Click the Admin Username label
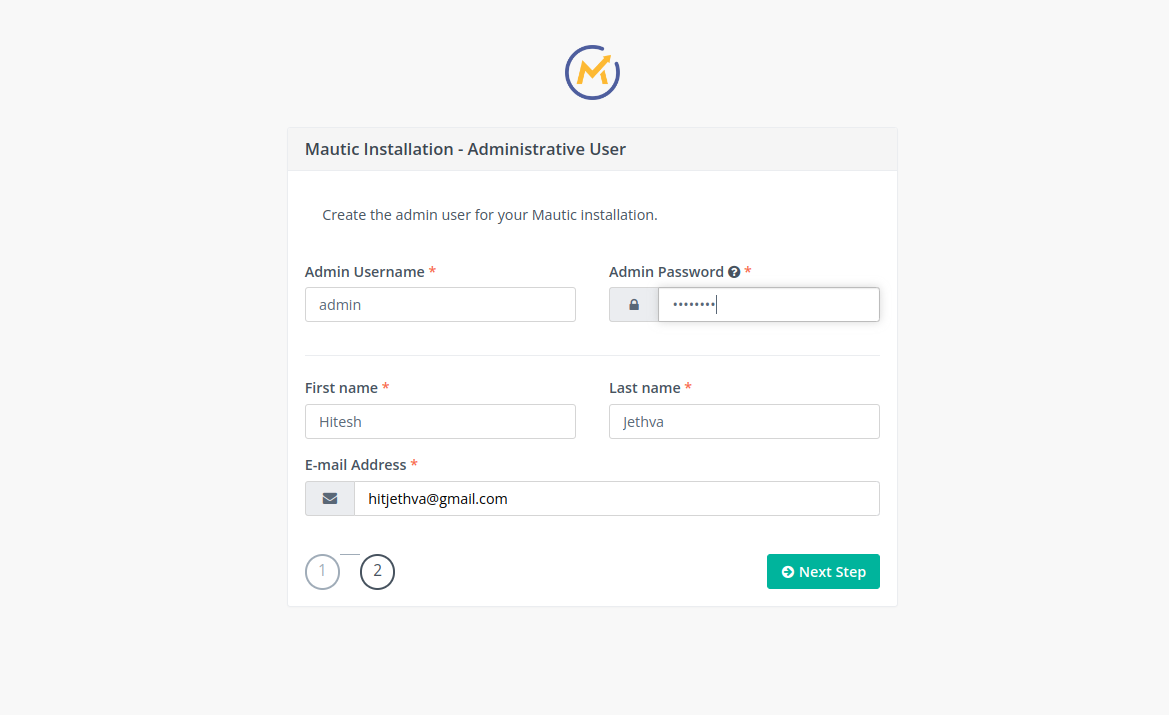 tap(365, 272)
